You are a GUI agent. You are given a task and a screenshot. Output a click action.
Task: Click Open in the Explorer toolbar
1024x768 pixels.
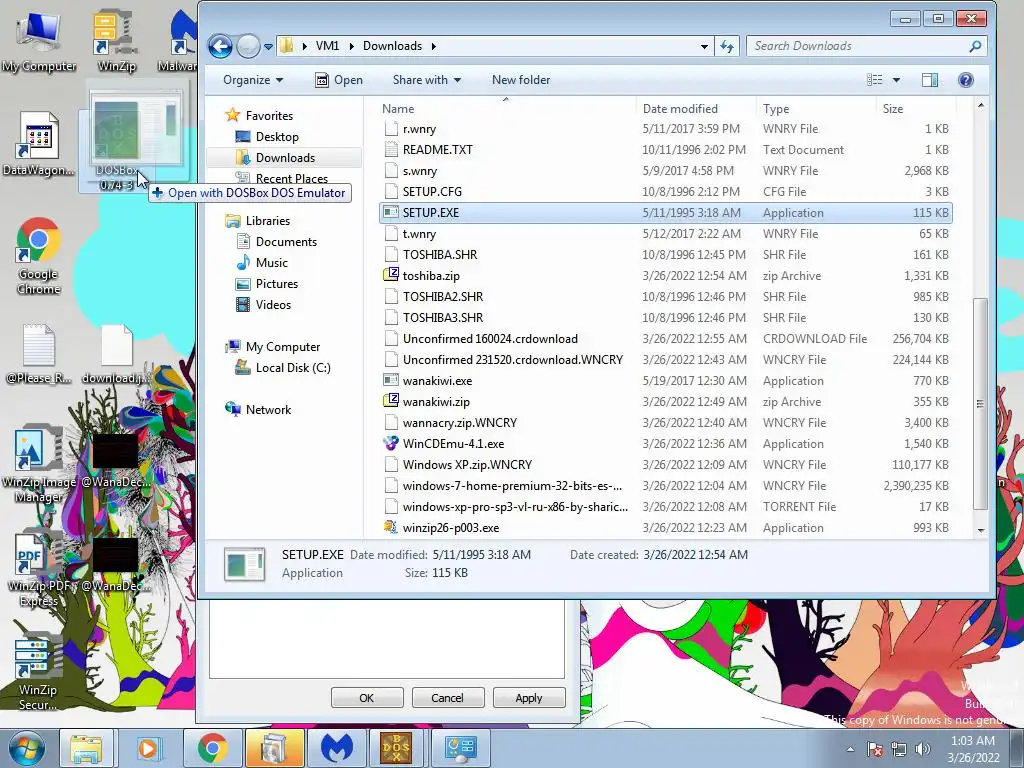[x=339, y=80]
